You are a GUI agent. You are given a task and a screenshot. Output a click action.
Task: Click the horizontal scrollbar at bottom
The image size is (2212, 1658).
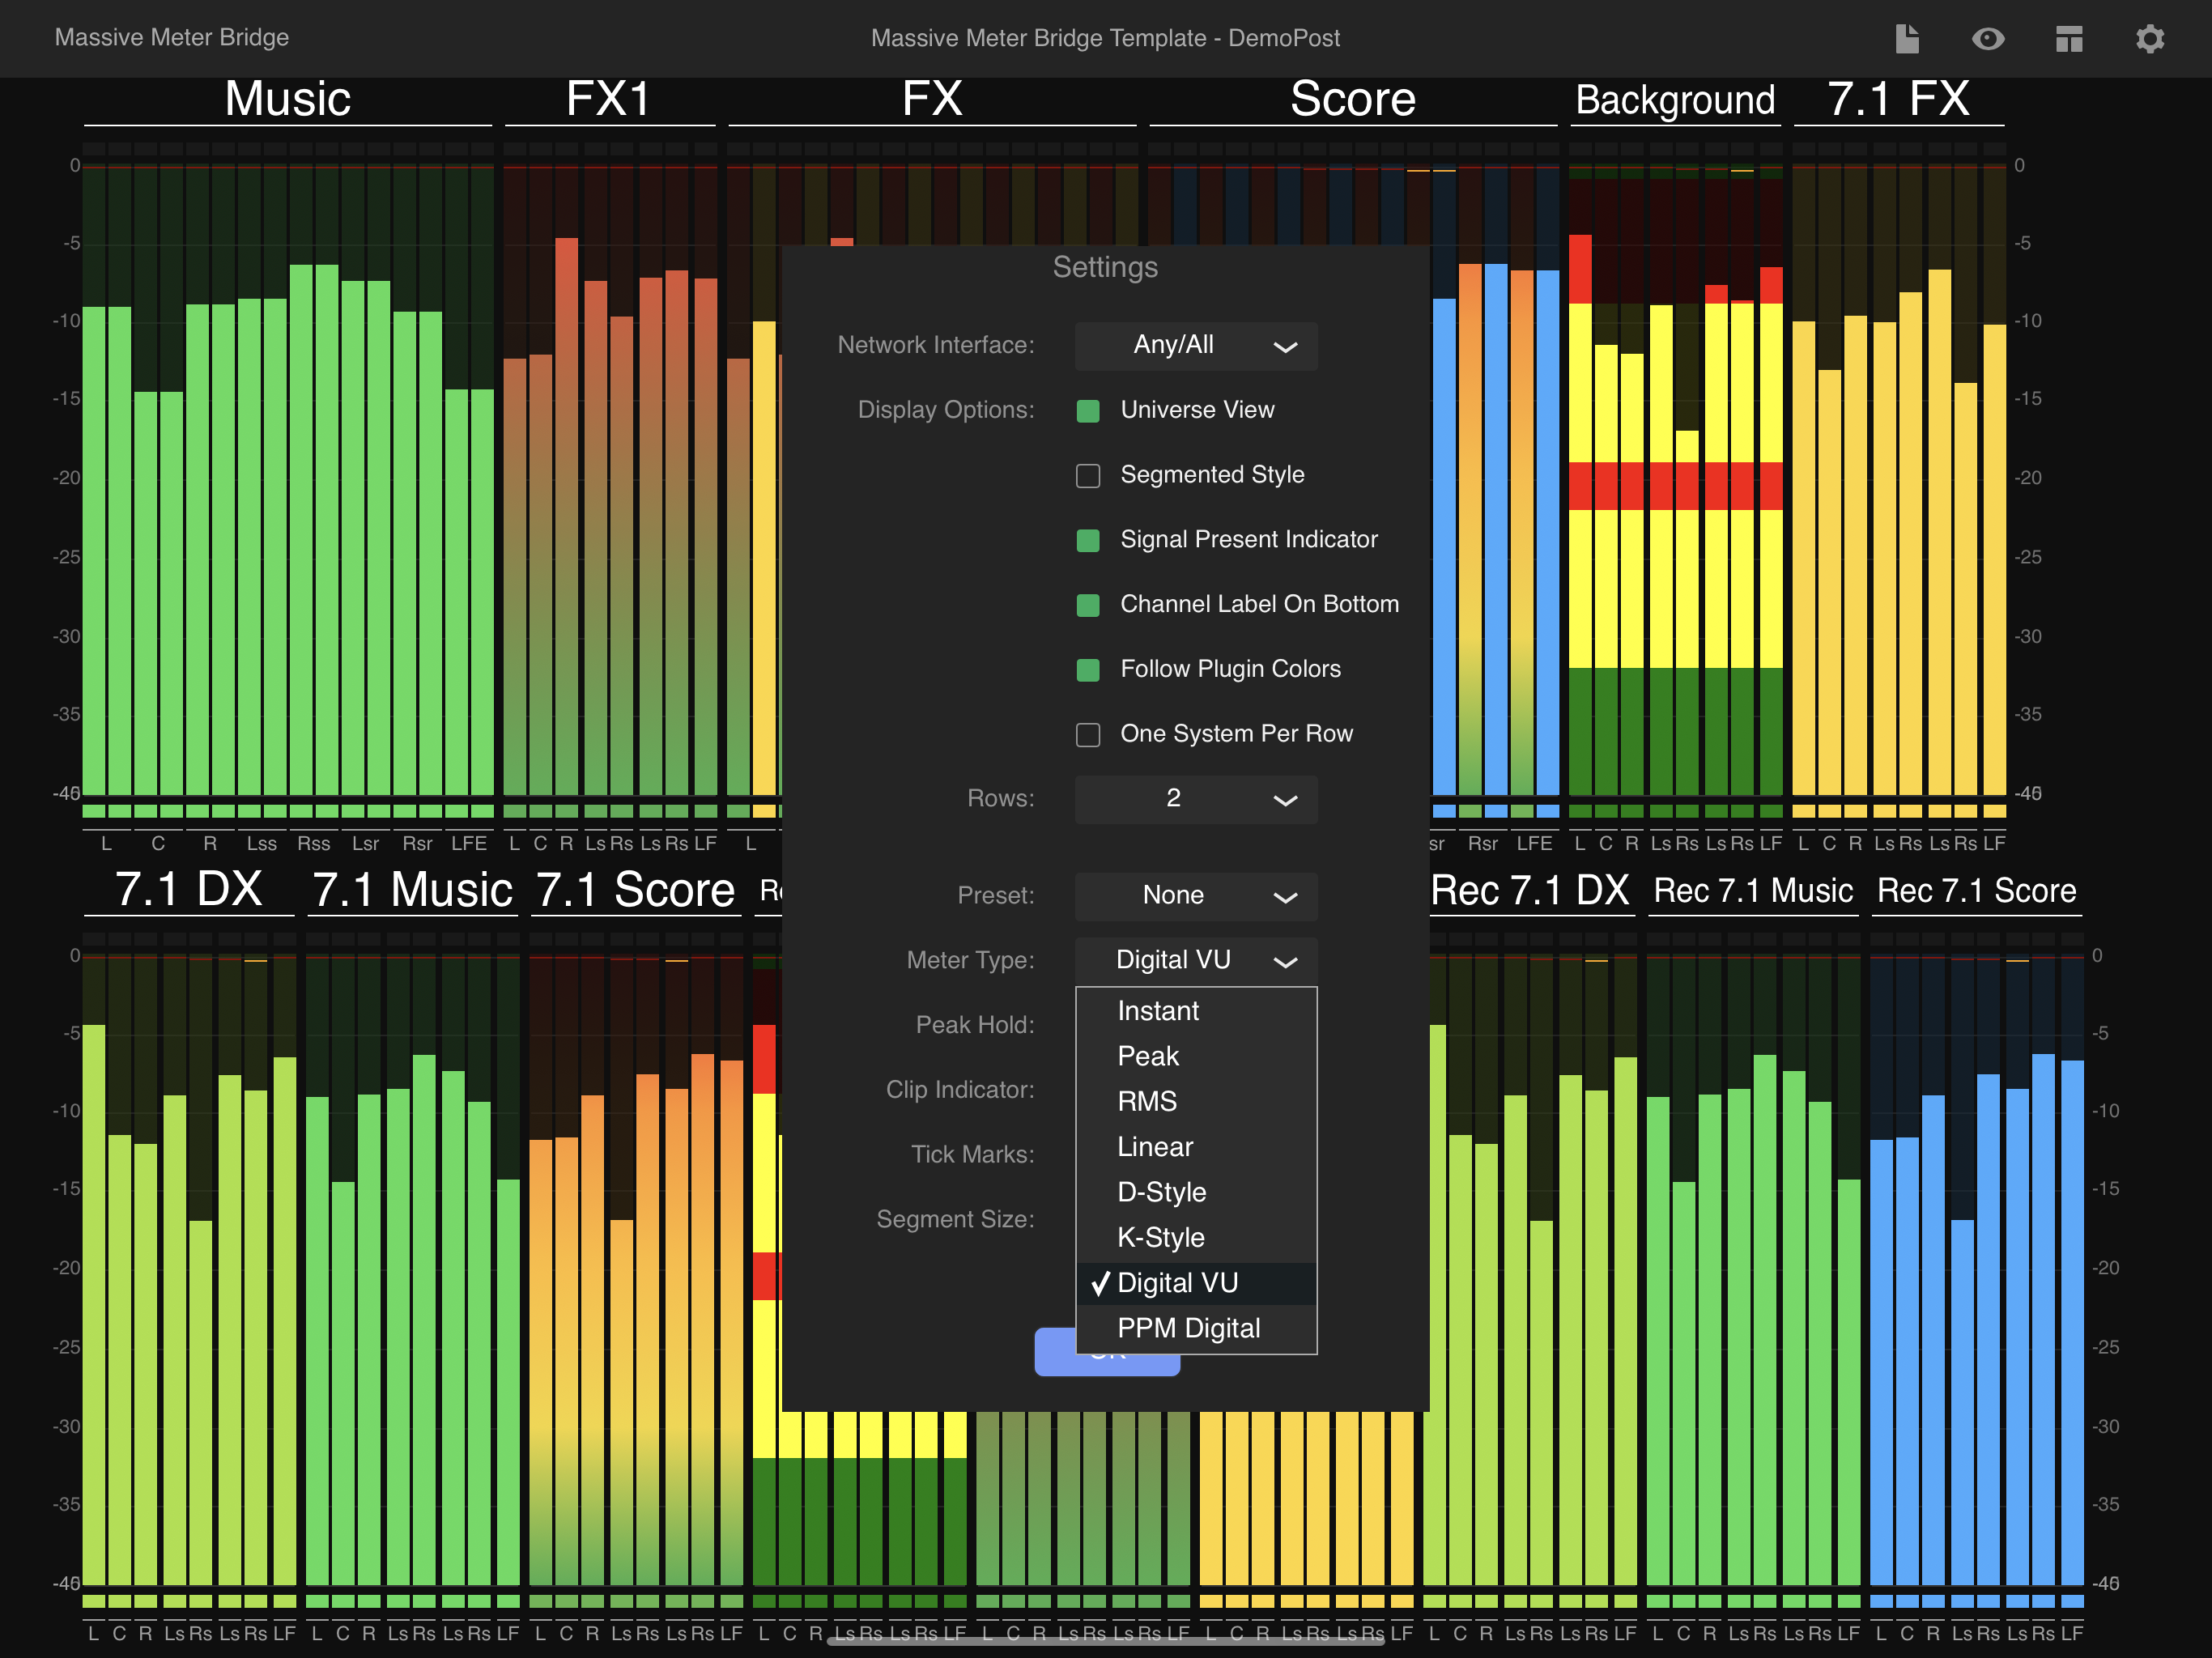[1105, 1641]
